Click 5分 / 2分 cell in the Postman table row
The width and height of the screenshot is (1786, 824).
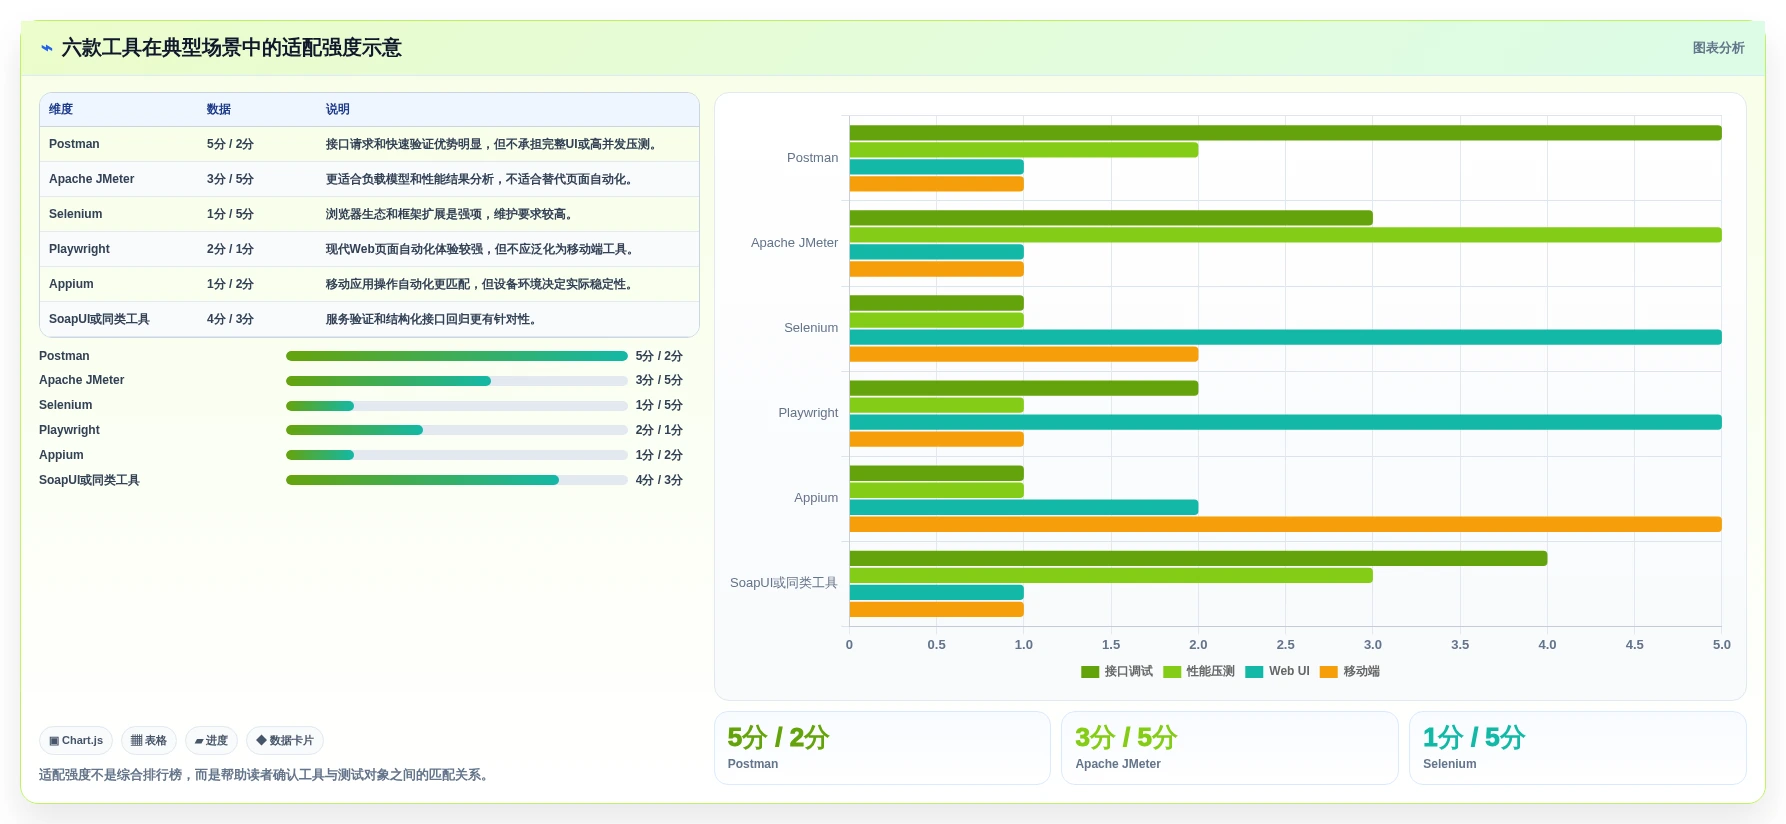click(230, 144)
